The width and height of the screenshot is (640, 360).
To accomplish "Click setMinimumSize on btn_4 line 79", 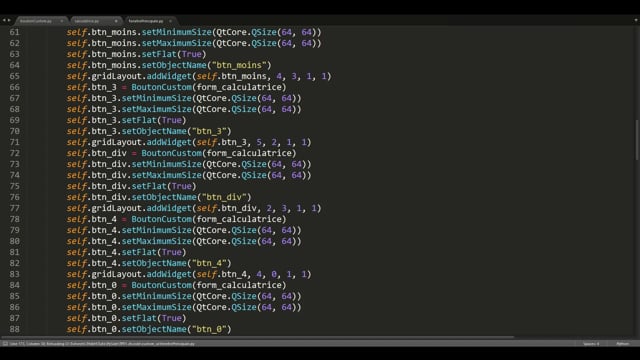I will (157, 230).
